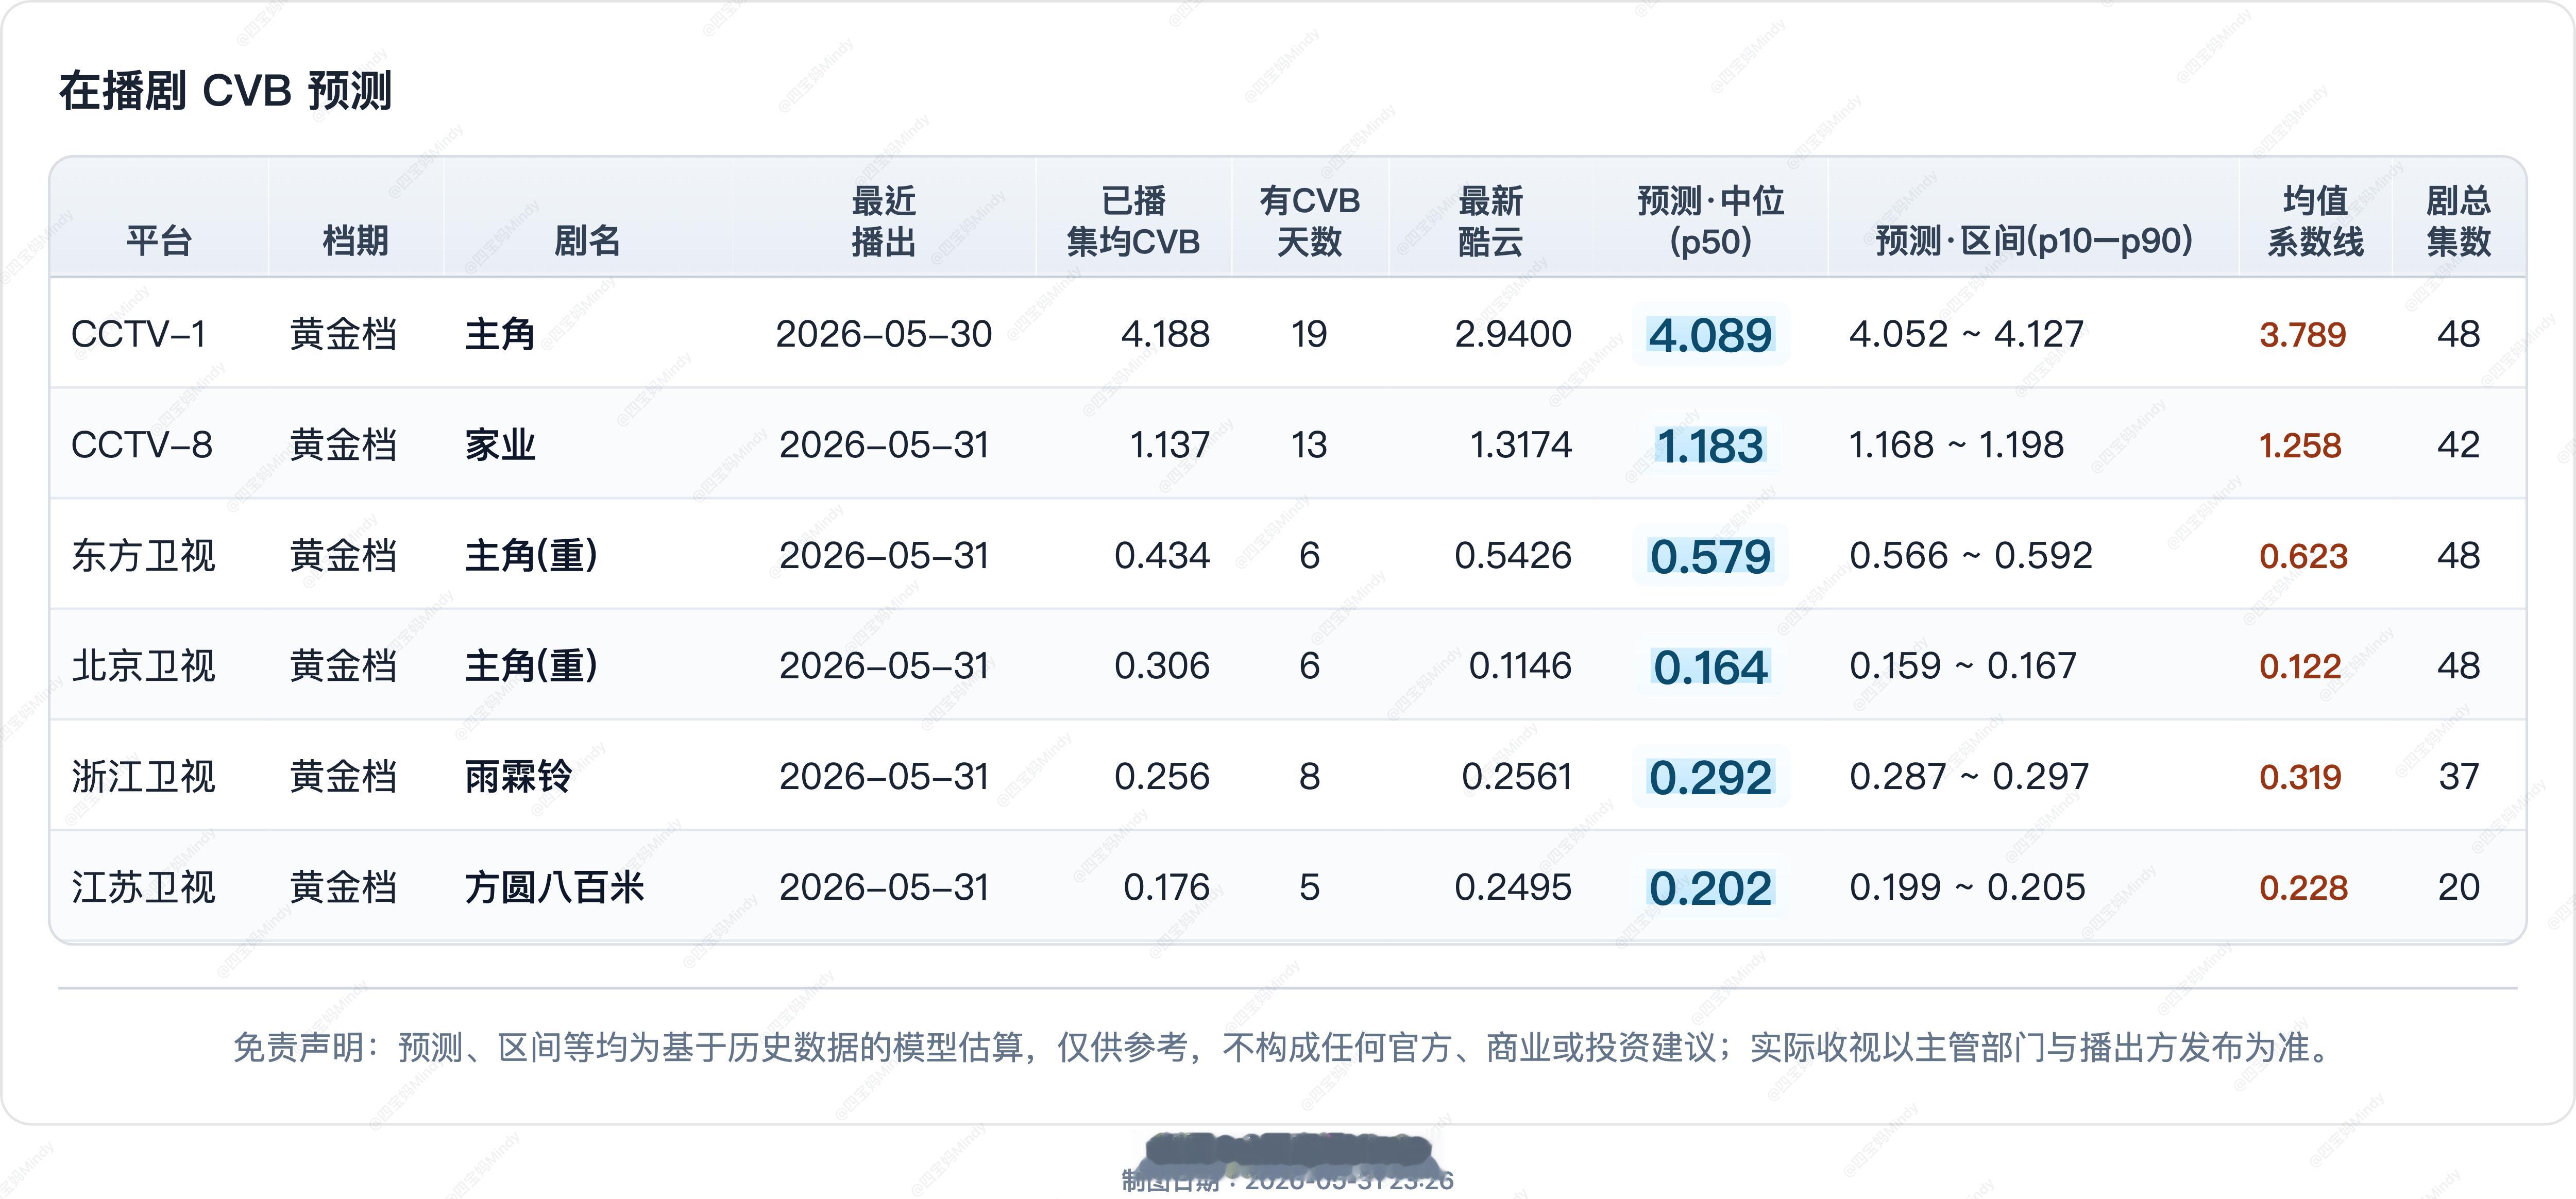Click the 酷云 value 2.9400

(1513, 334)
